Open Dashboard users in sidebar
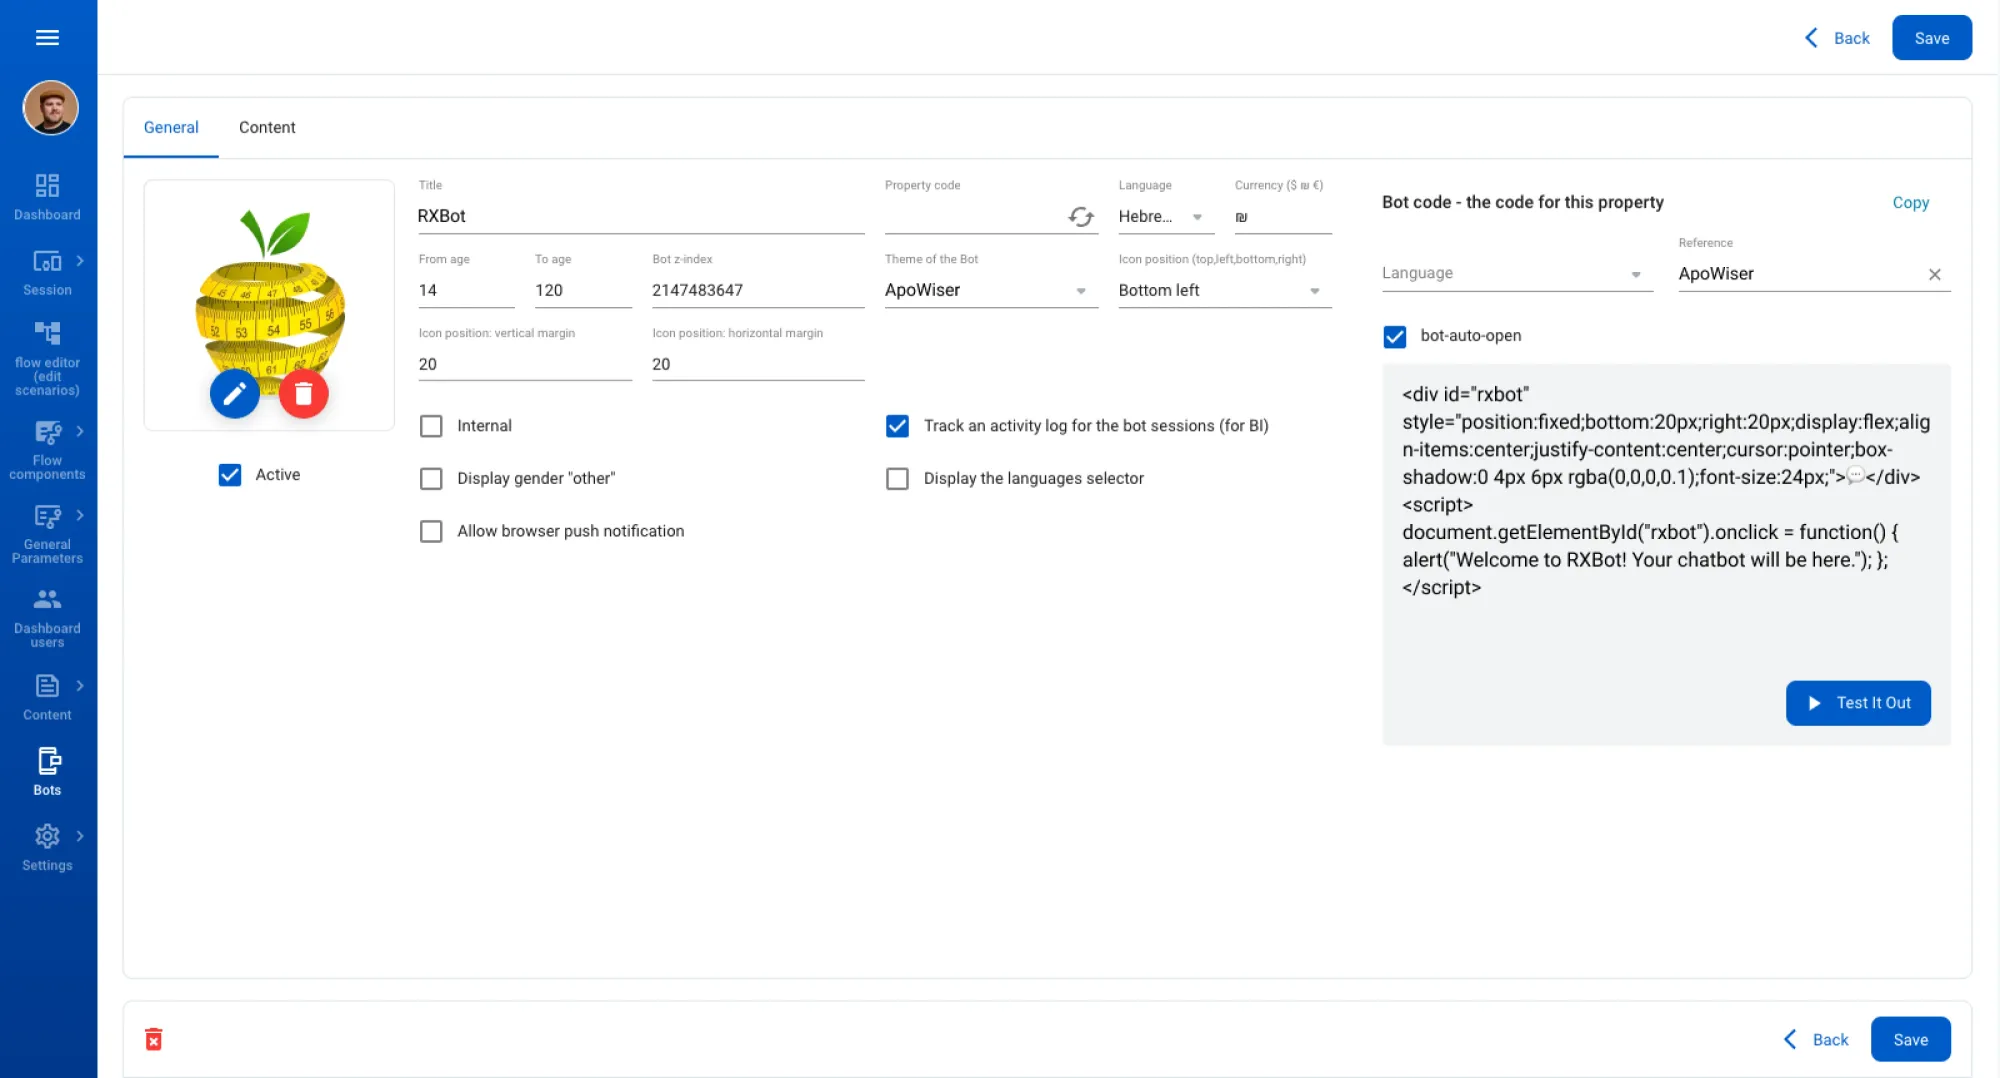 pos(47,618)
